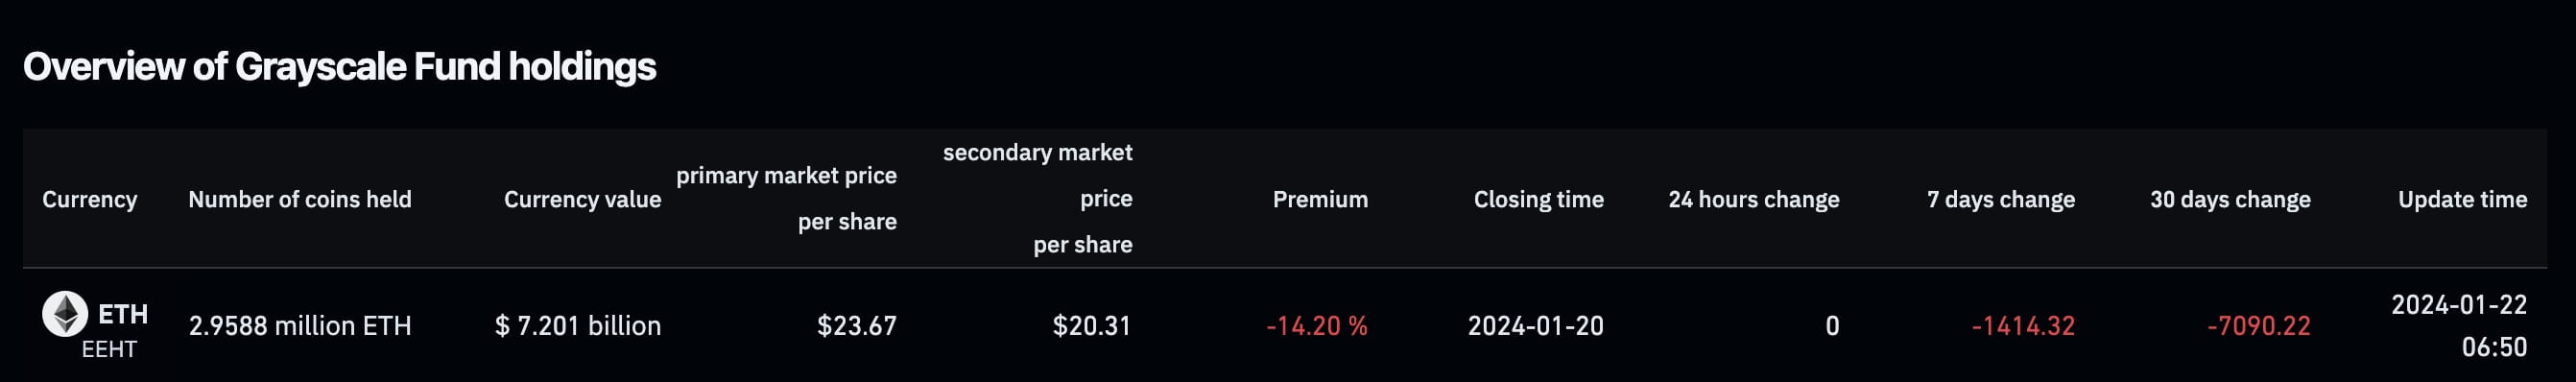Click the Currency value column header
The height and width of the screenshot is (382, 2576).
tap(582, 199)
